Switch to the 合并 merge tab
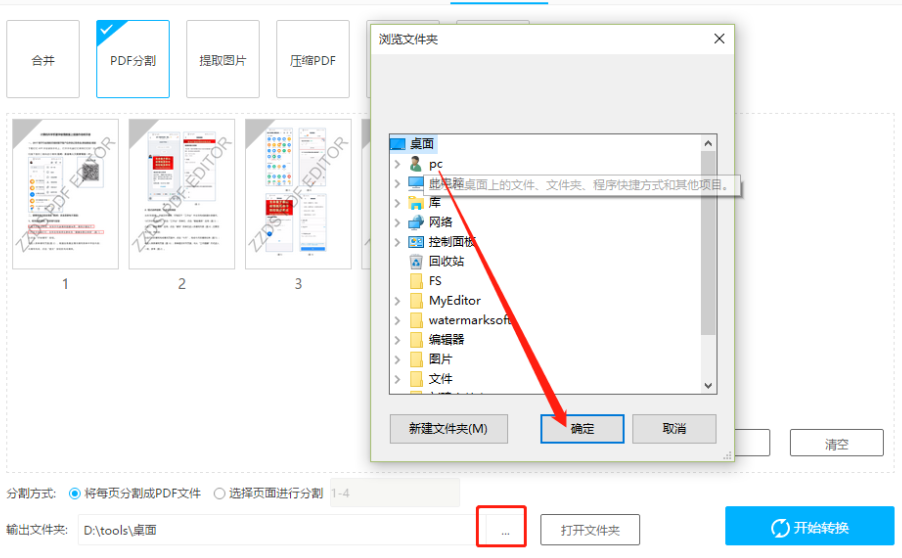Viewport: 902px width, 558px height. pos(43,59)
